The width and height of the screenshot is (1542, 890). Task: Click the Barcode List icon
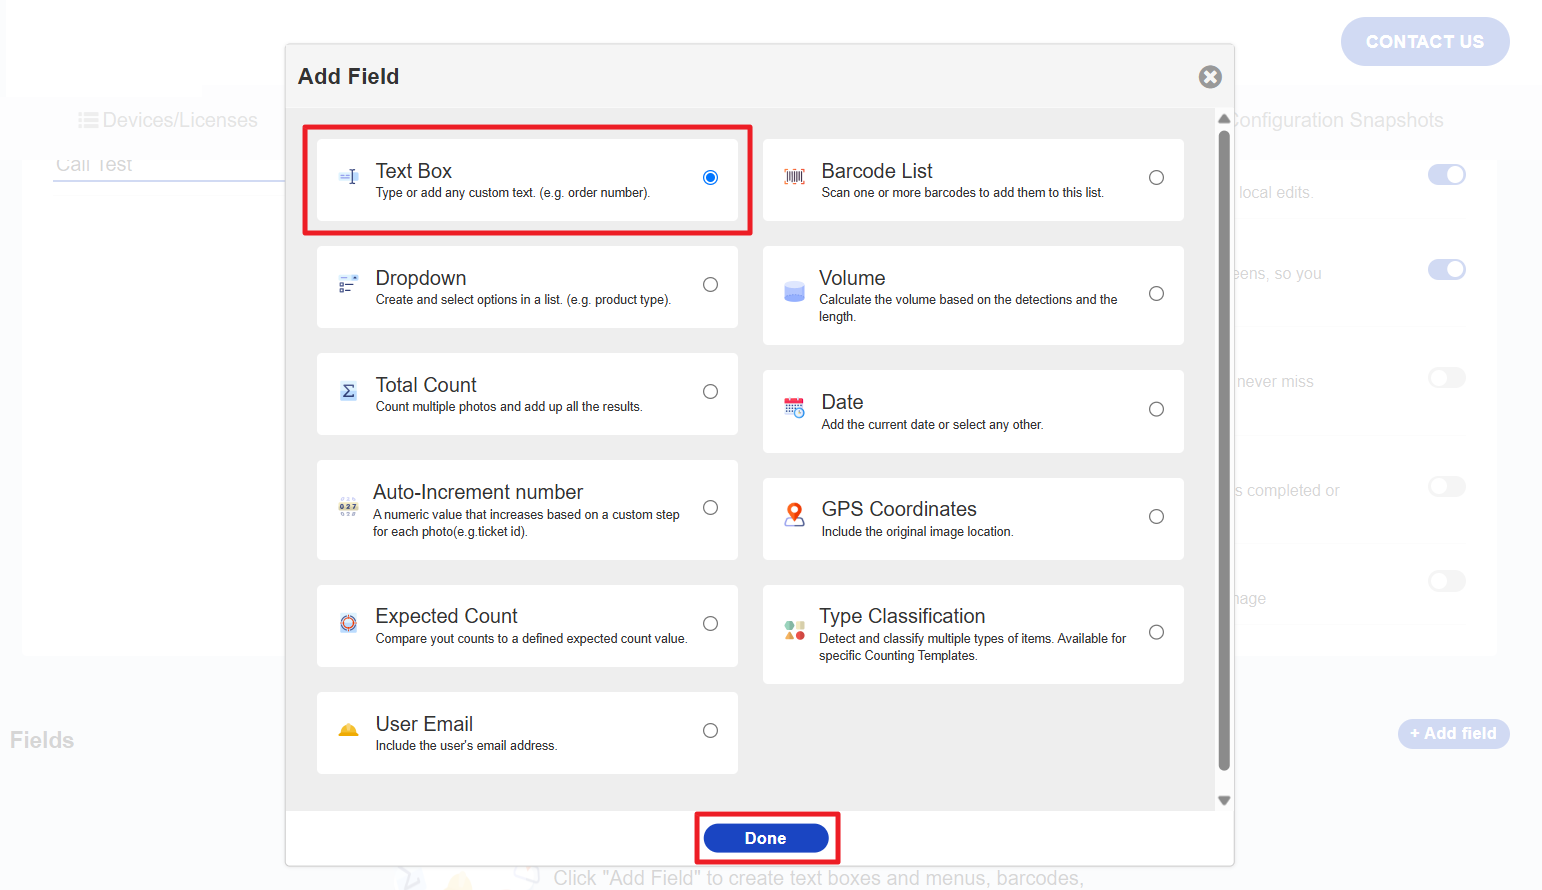794,177
